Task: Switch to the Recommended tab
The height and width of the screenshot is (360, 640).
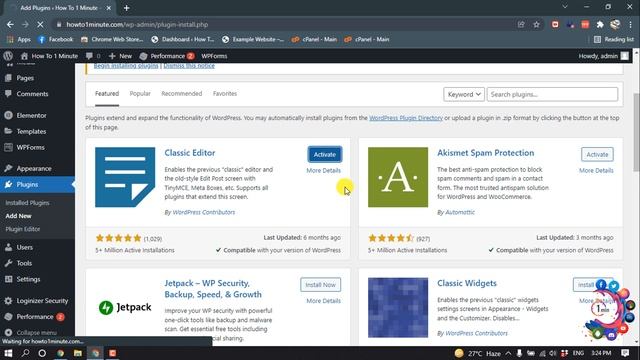Action: pyautogui.click(x=182, y=93)
